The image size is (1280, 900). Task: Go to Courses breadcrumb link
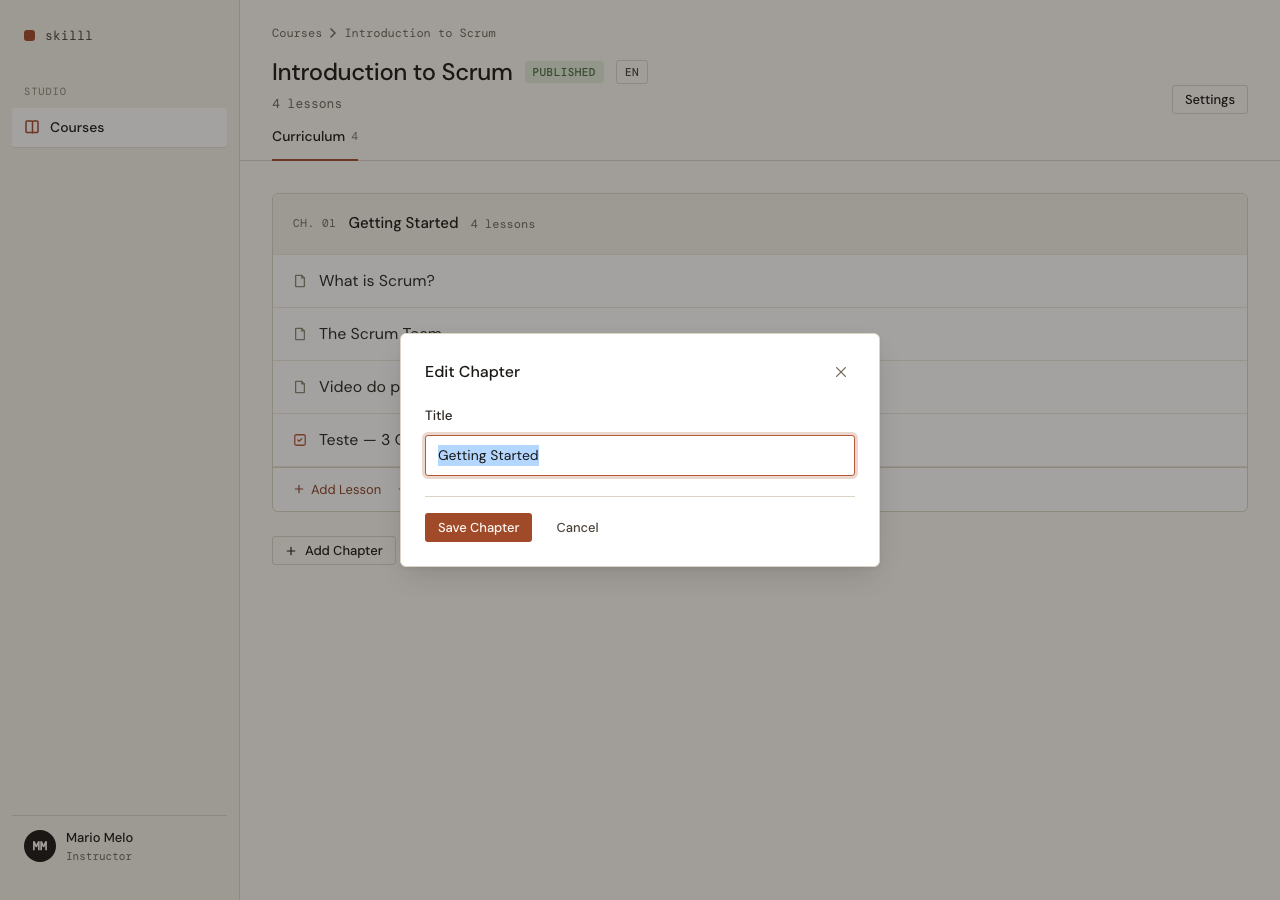(x=297, y=33)
